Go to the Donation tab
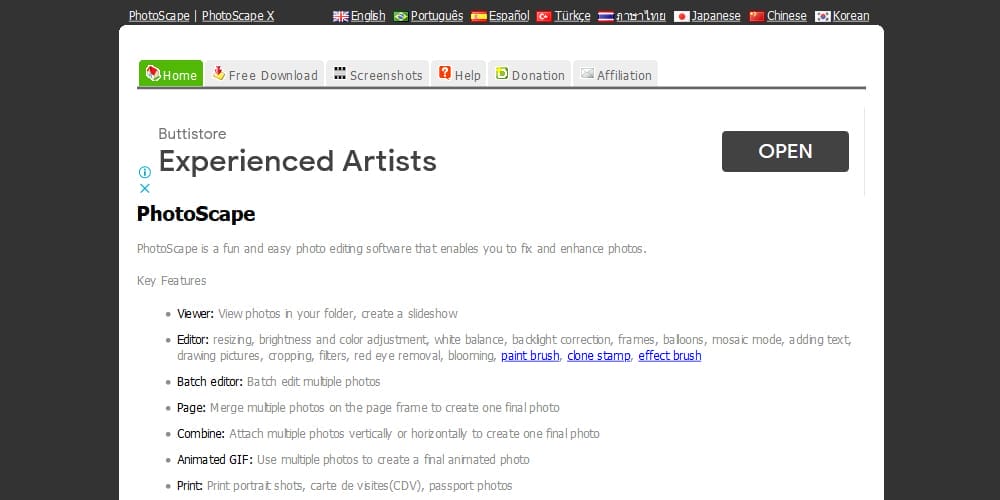 point(529,73)
